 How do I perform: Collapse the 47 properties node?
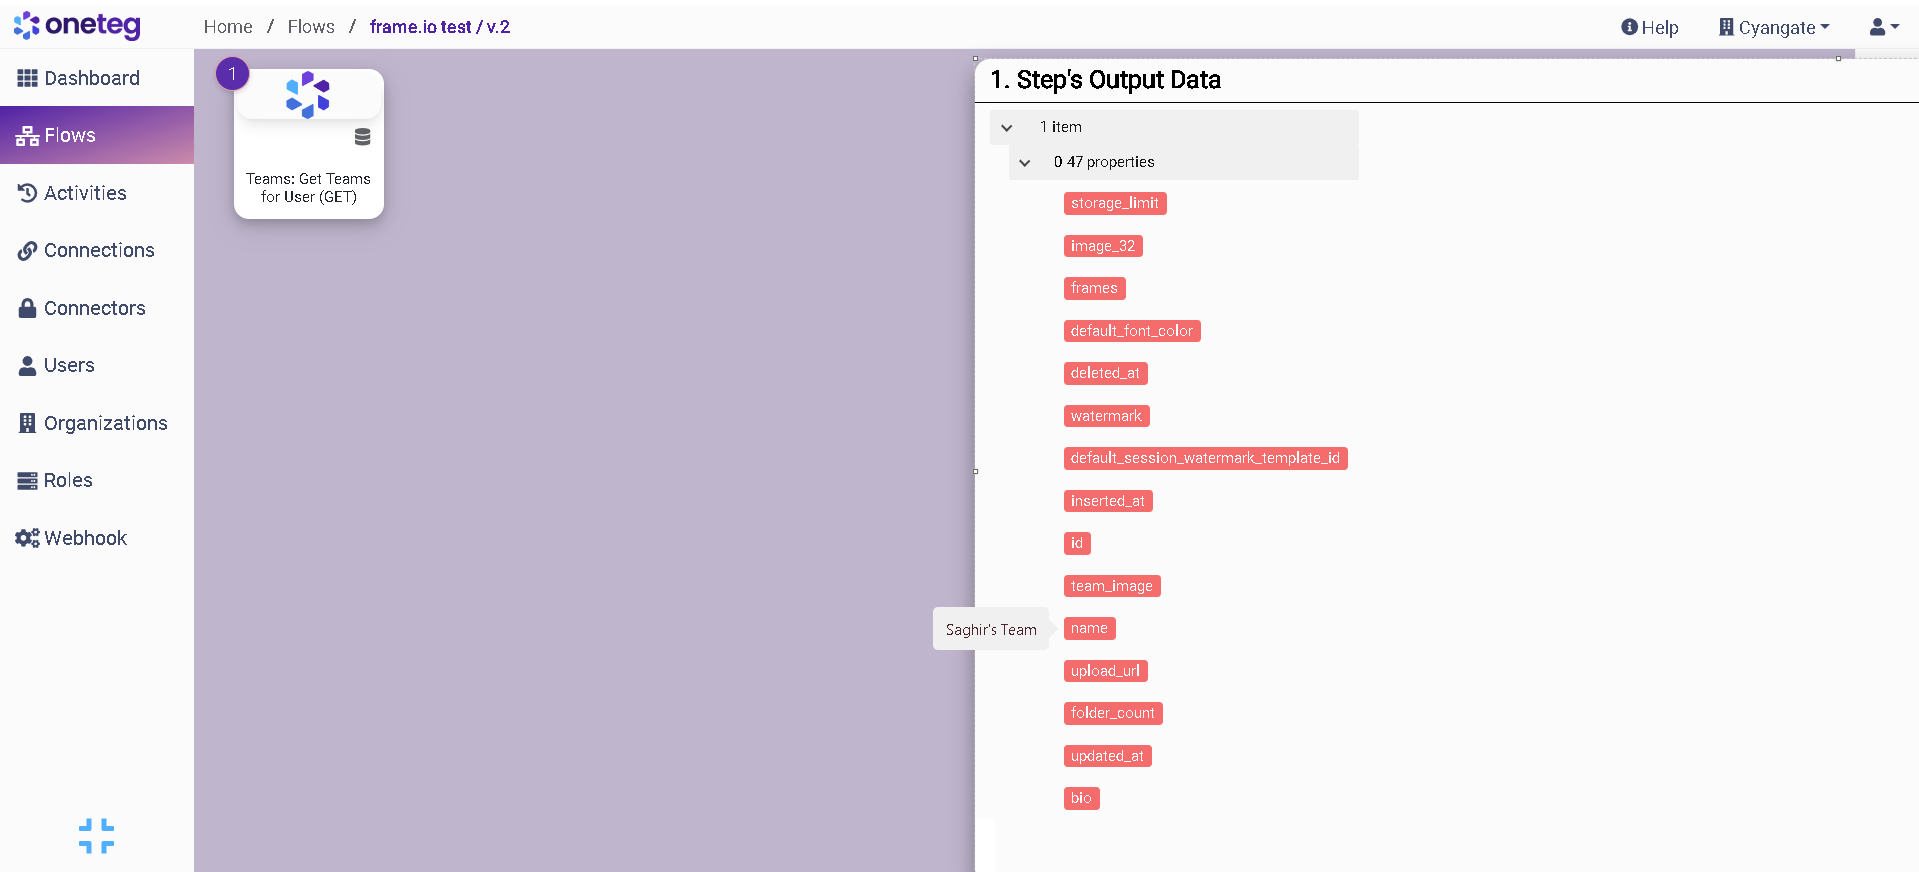pyautogui.click(x=1025, y=162)
